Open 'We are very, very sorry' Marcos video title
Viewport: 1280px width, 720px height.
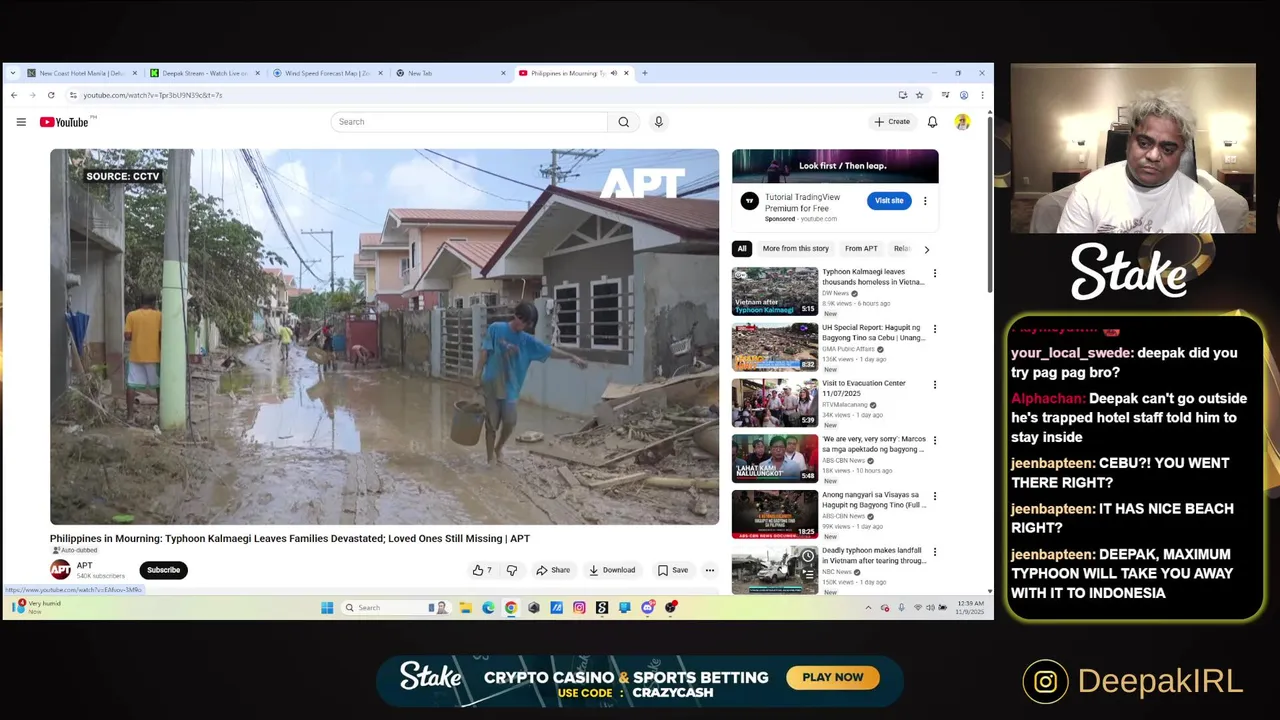point(873,444)
